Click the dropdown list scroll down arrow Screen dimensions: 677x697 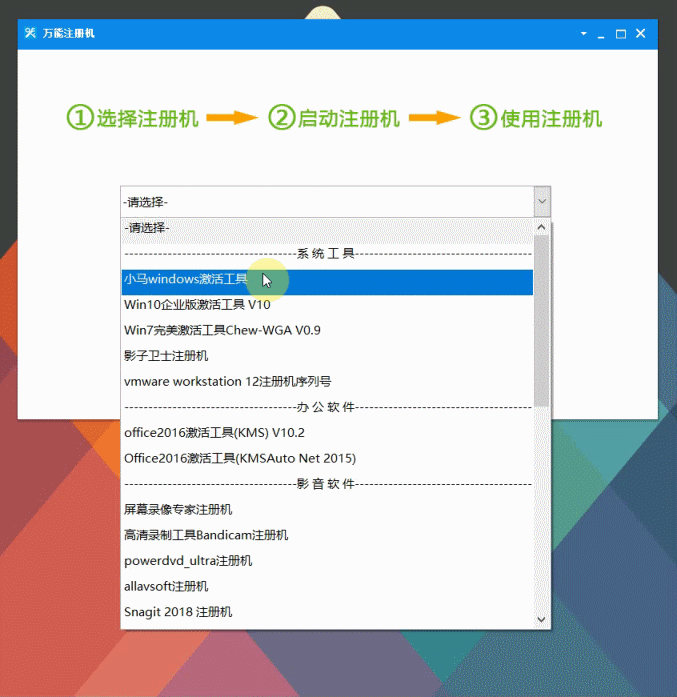pyautogui.click(x=541, y=619)
